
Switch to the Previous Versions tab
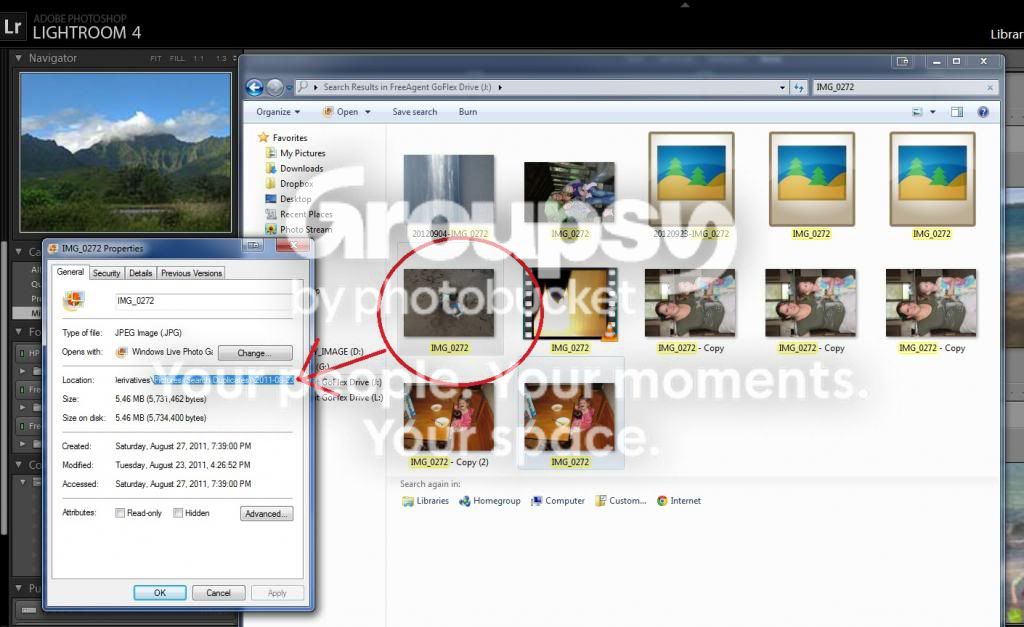click(191, 273)
